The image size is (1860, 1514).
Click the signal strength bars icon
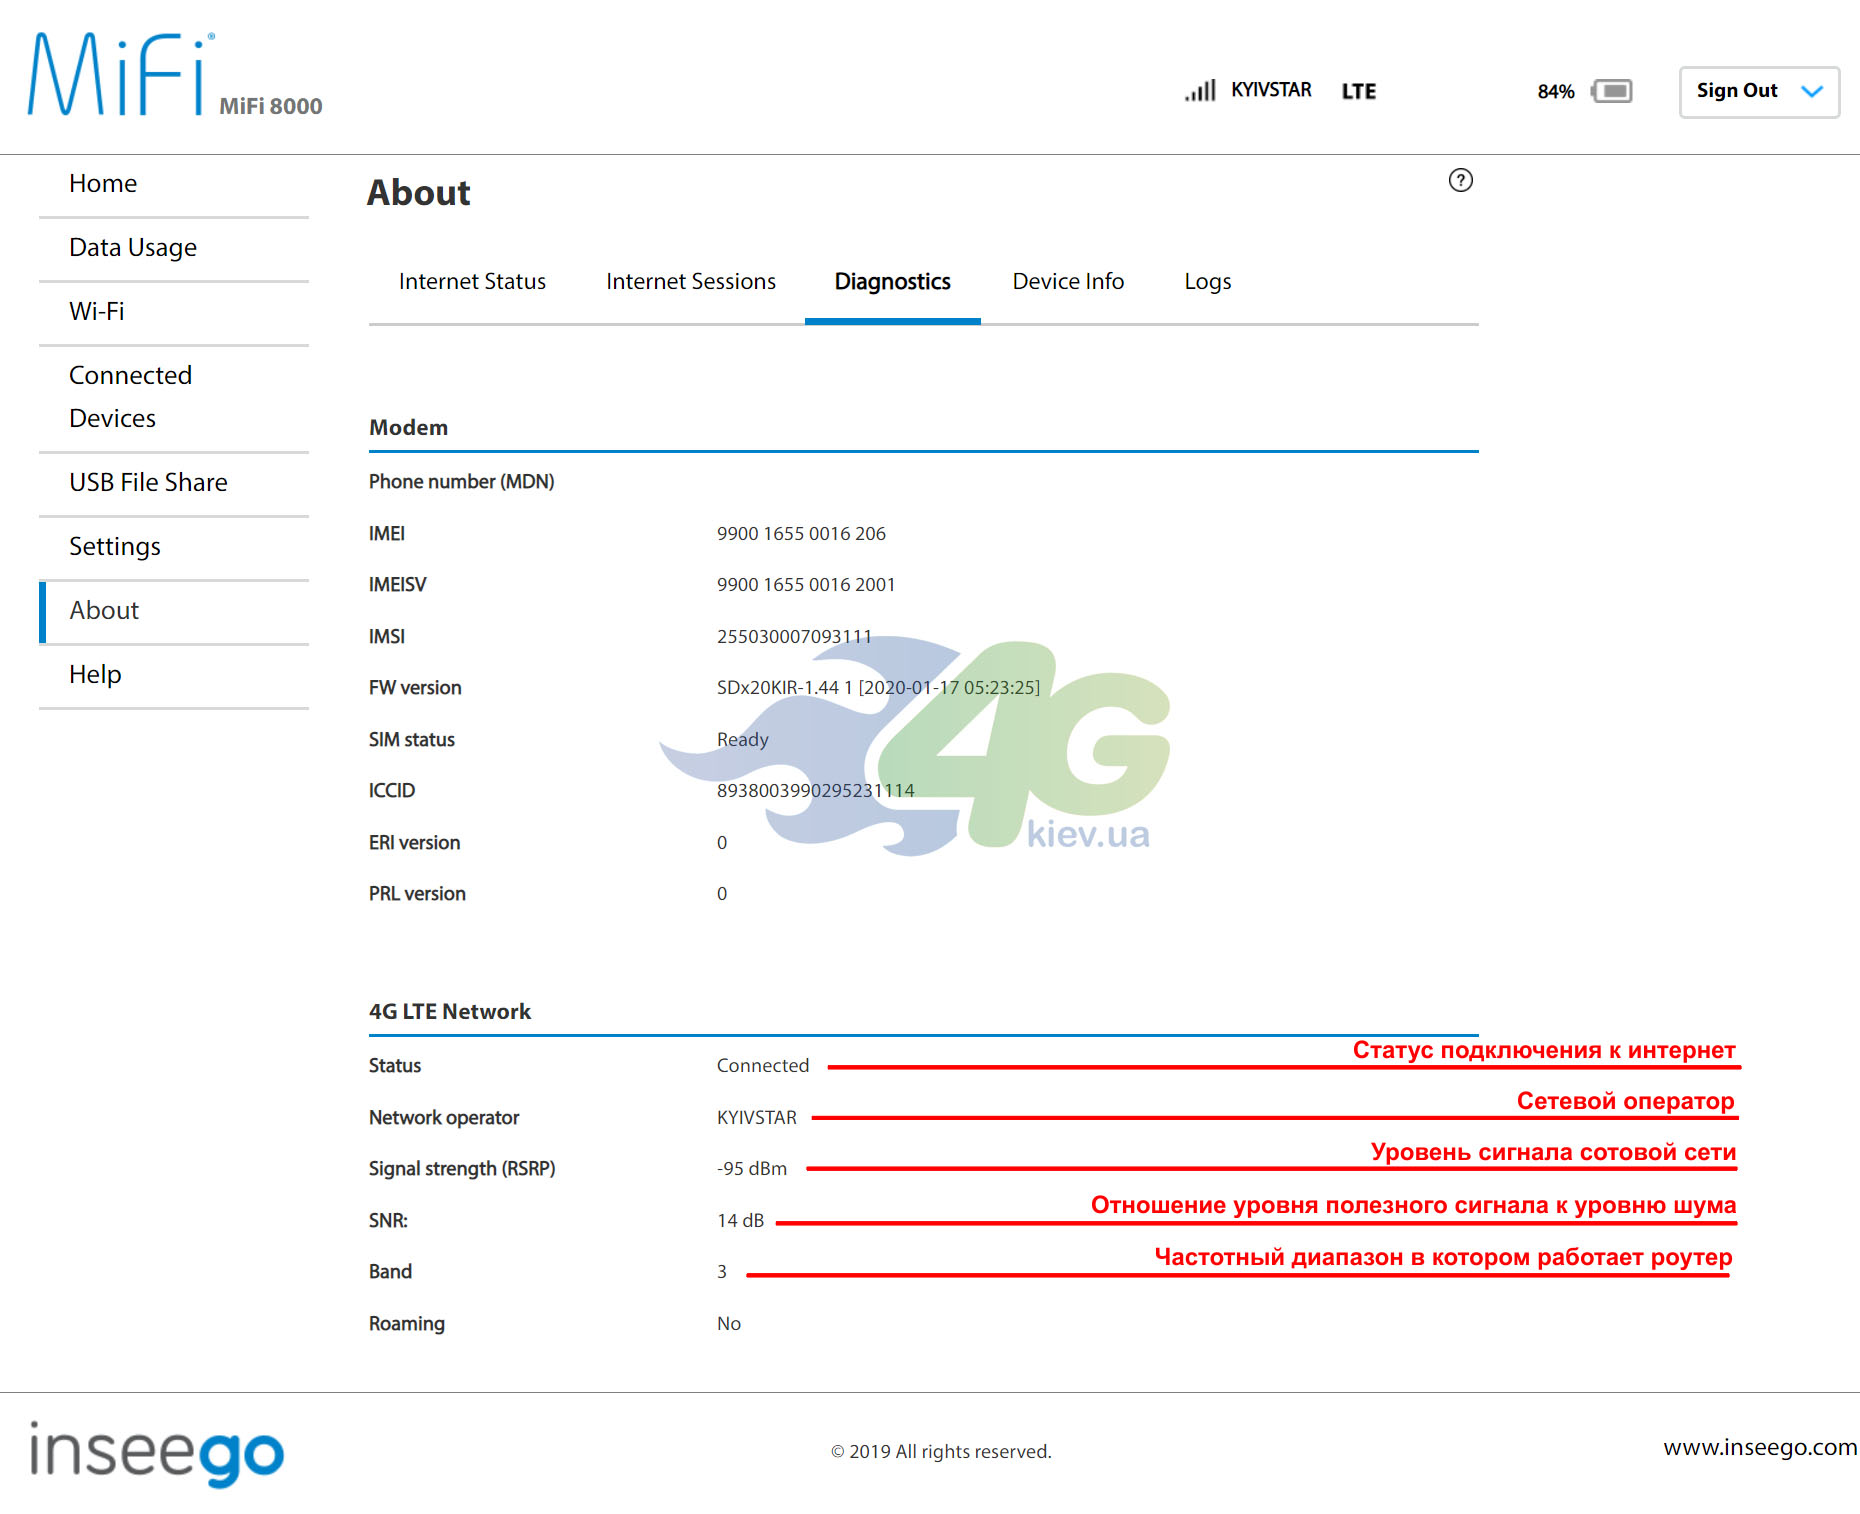click(1200, 90)
